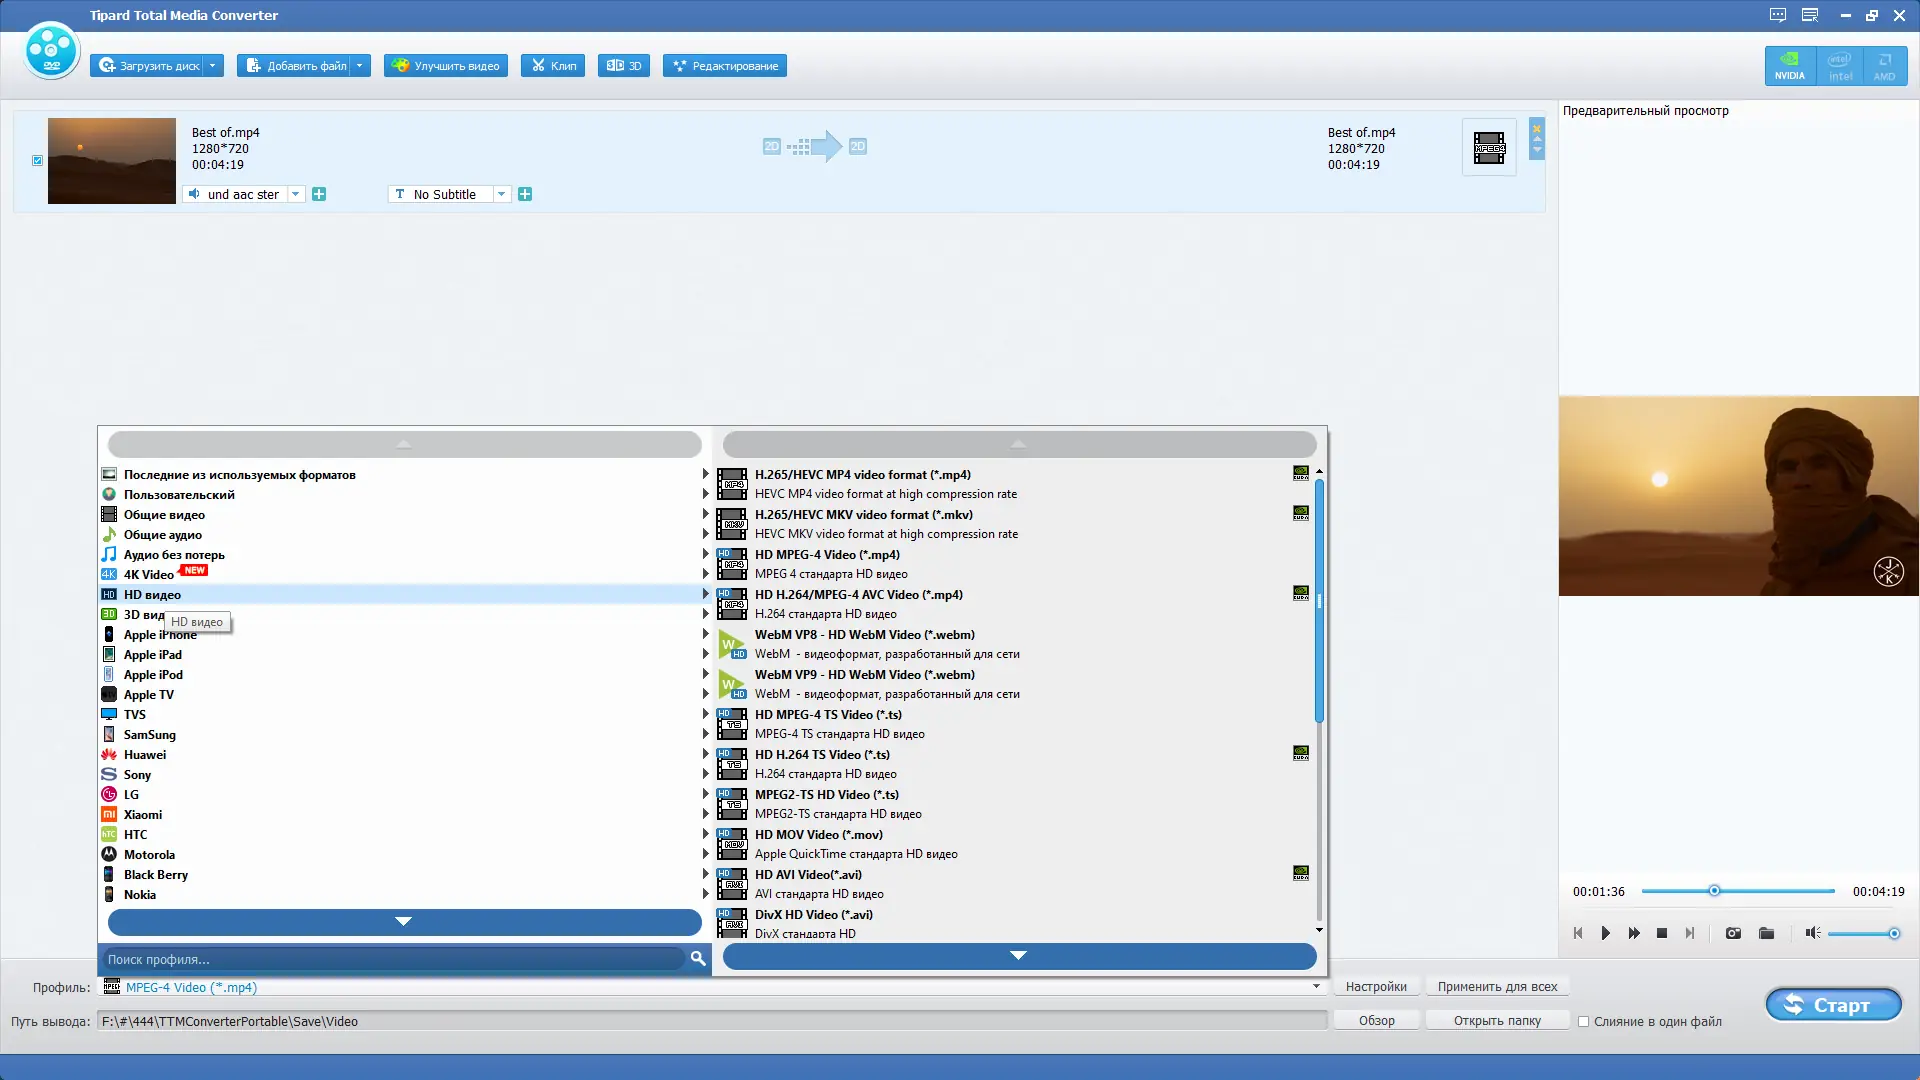
Task: Choose HD MOV Video format
Action: [x=818, y=834]
